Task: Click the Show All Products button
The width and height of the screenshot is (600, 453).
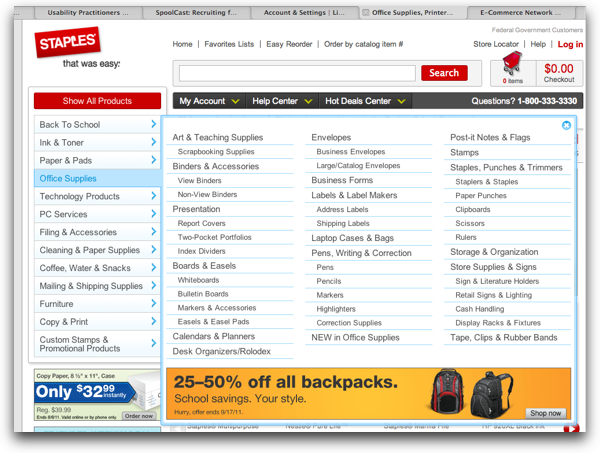Action: pos(97,101)
